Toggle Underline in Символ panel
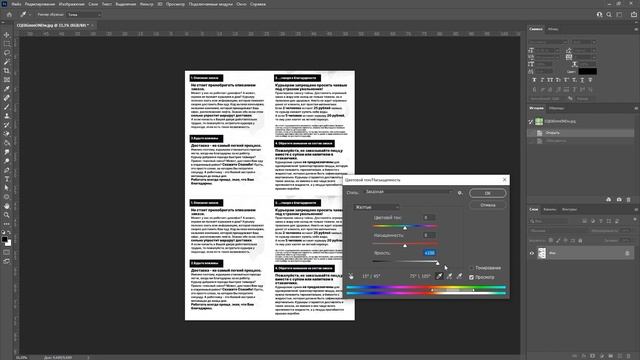The height and width of the screenshot is (360, 640). pos(582,80)
